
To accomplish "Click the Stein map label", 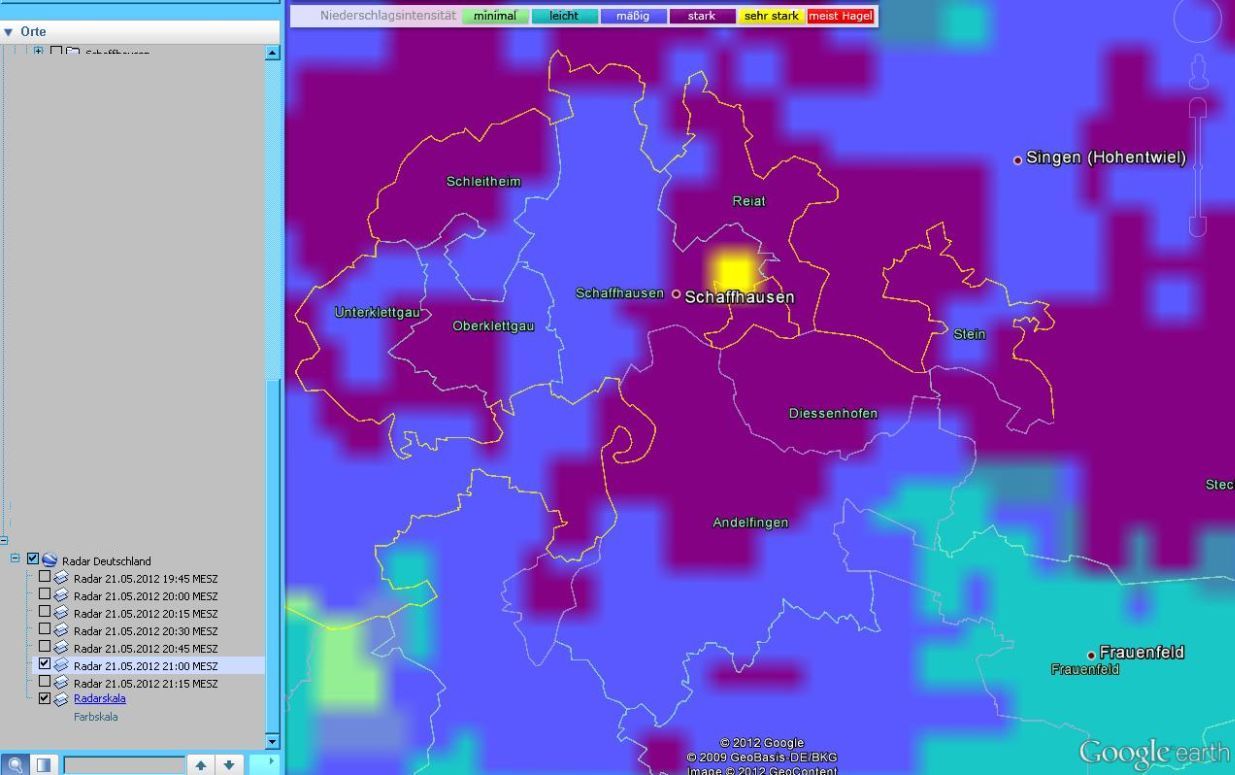I will click(x=969, y=334).
